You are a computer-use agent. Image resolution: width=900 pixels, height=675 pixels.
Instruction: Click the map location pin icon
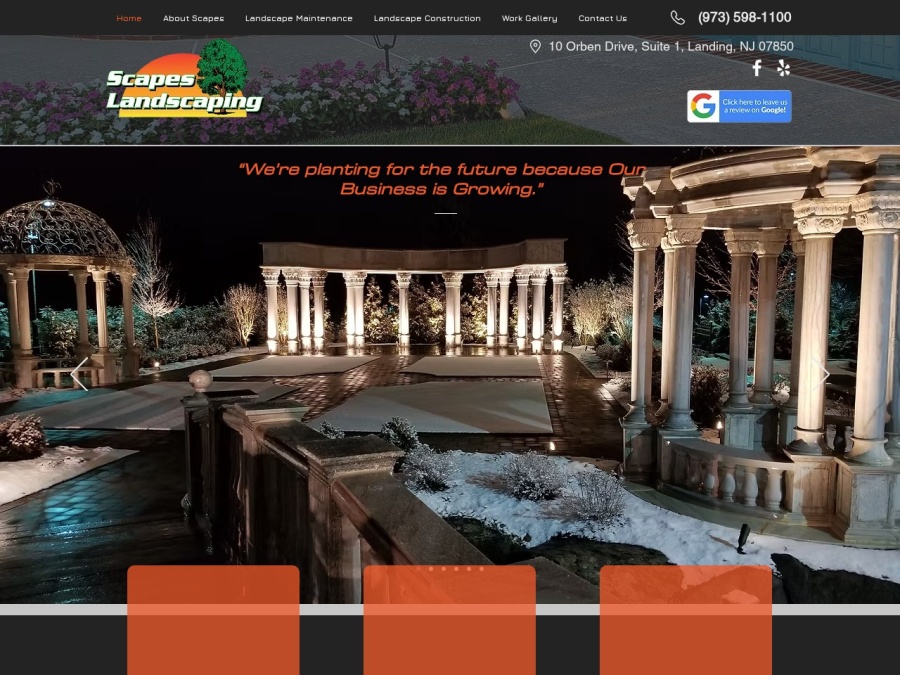(x=535, y=46)
